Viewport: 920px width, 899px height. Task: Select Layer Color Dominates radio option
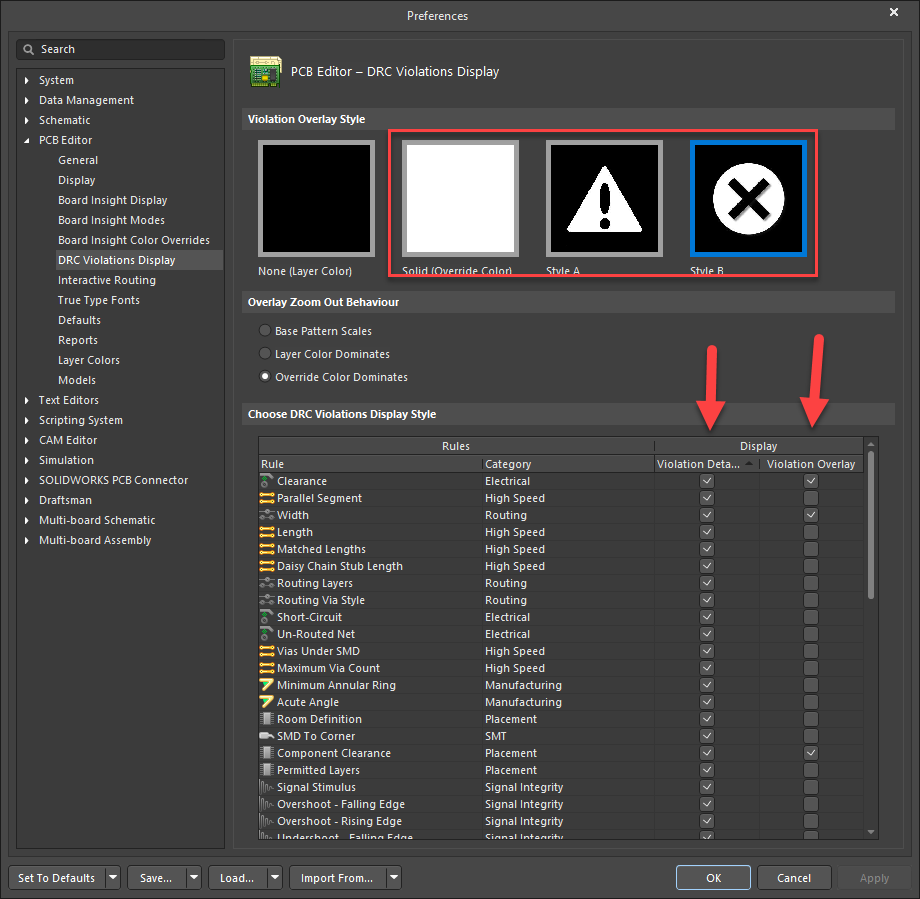pos(265,354)
